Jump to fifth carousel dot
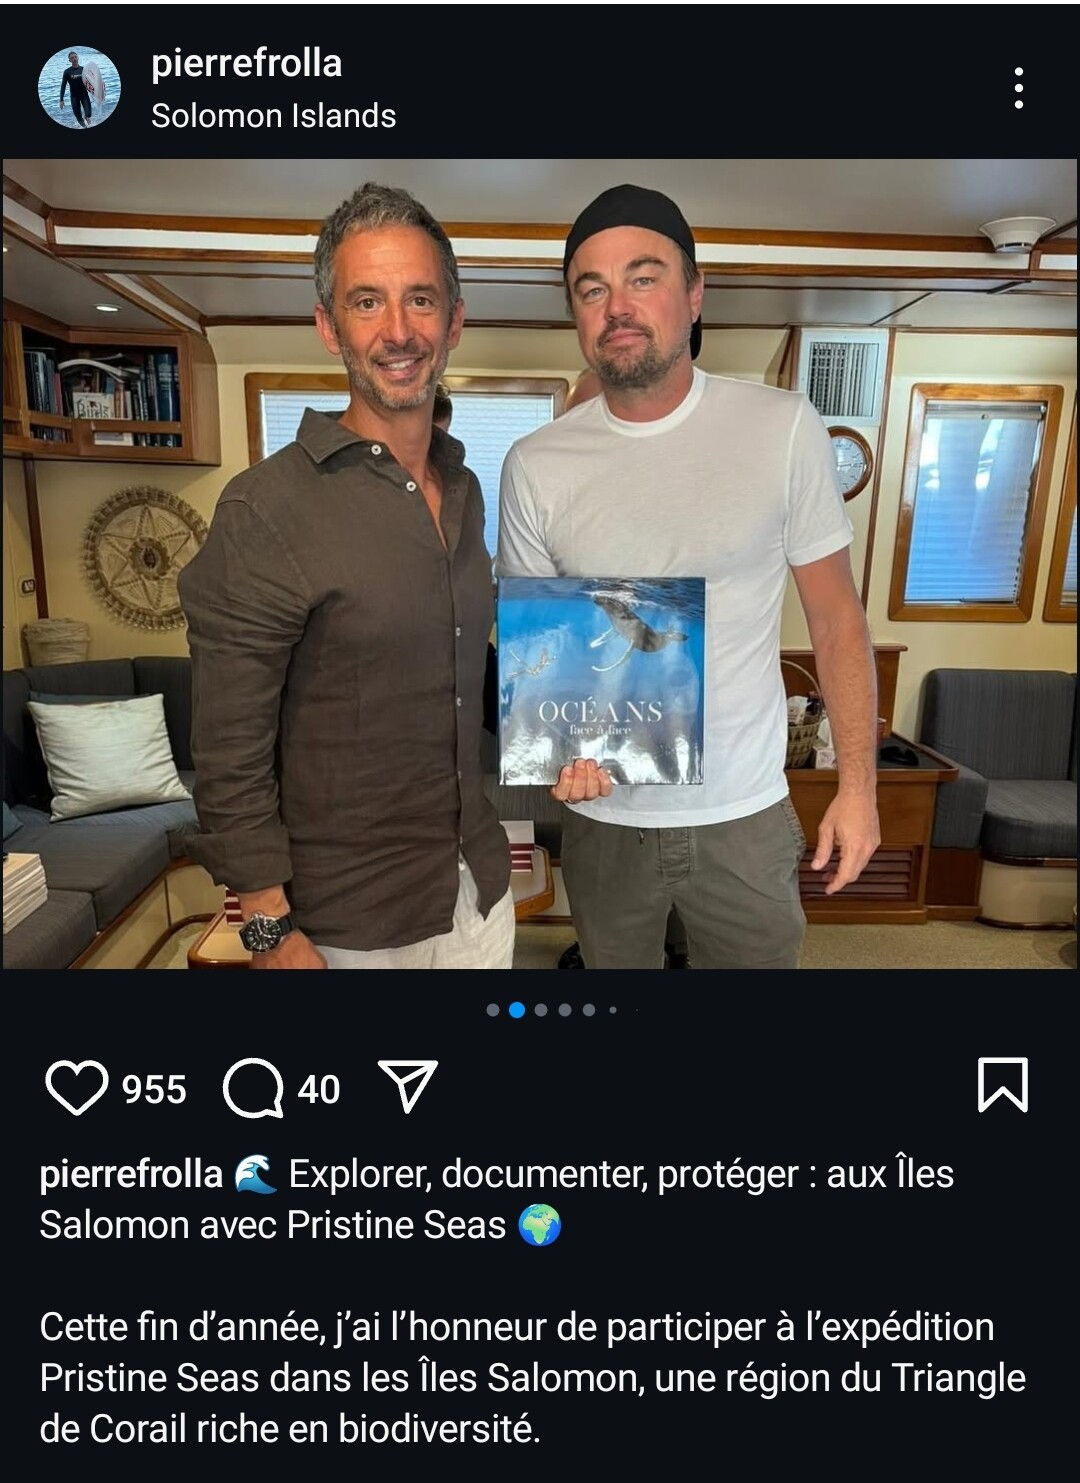 [x=589, y=1010]
